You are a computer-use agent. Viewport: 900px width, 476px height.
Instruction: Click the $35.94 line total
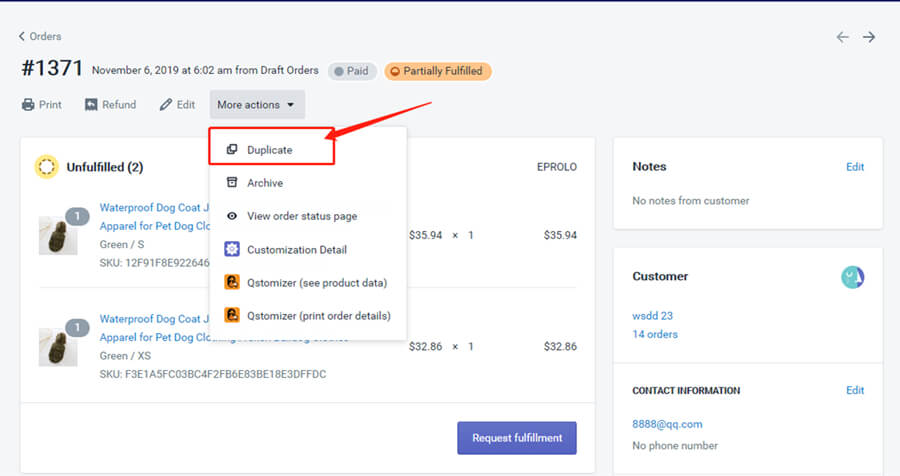(x=560, y=235)
